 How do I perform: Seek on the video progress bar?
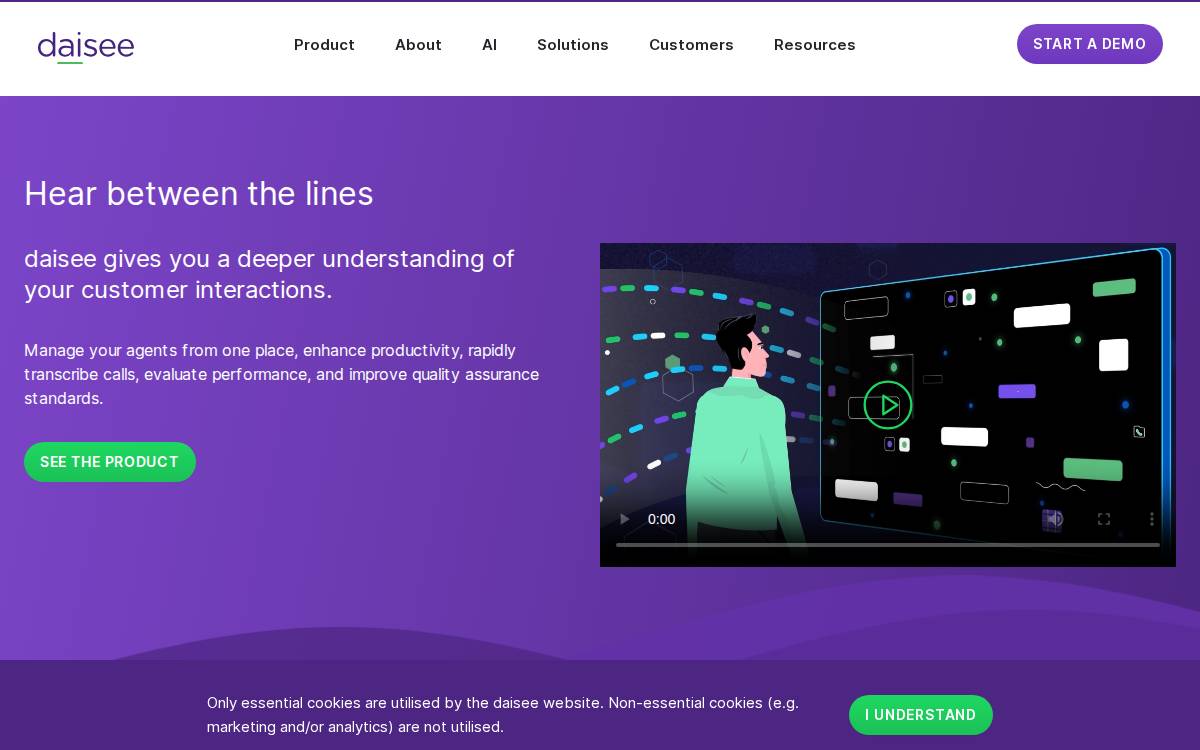click(x=888, y=545)
